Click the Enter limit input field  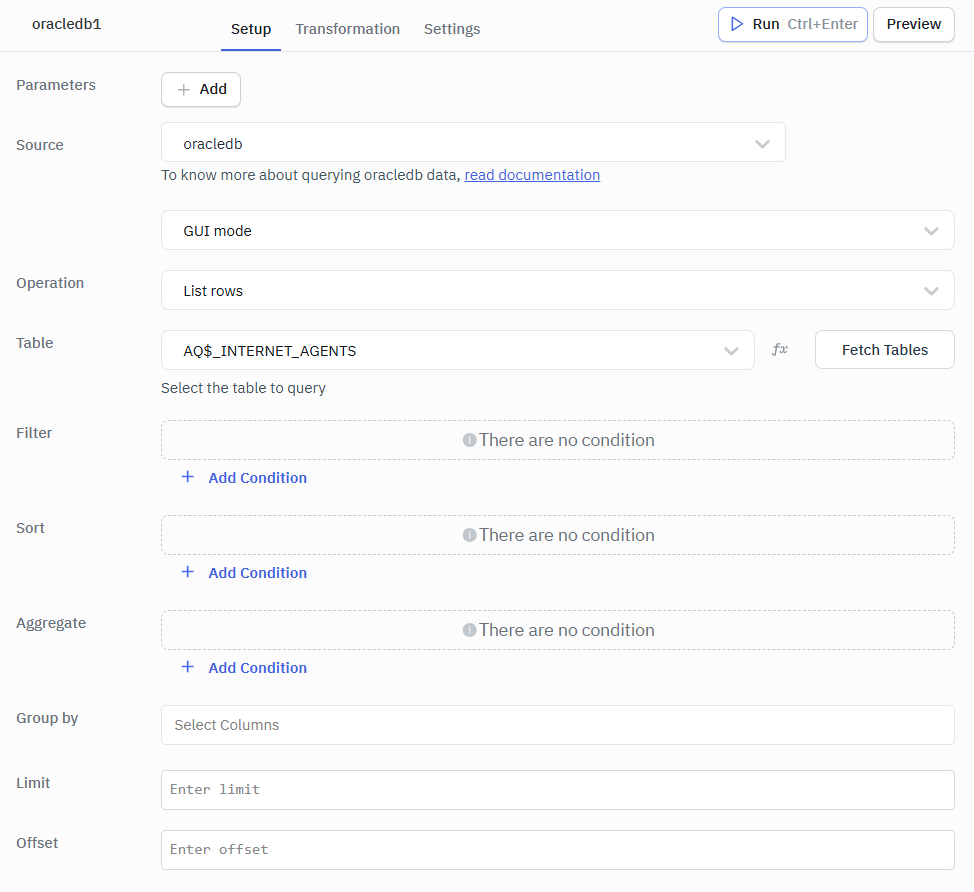pos(558,790)
